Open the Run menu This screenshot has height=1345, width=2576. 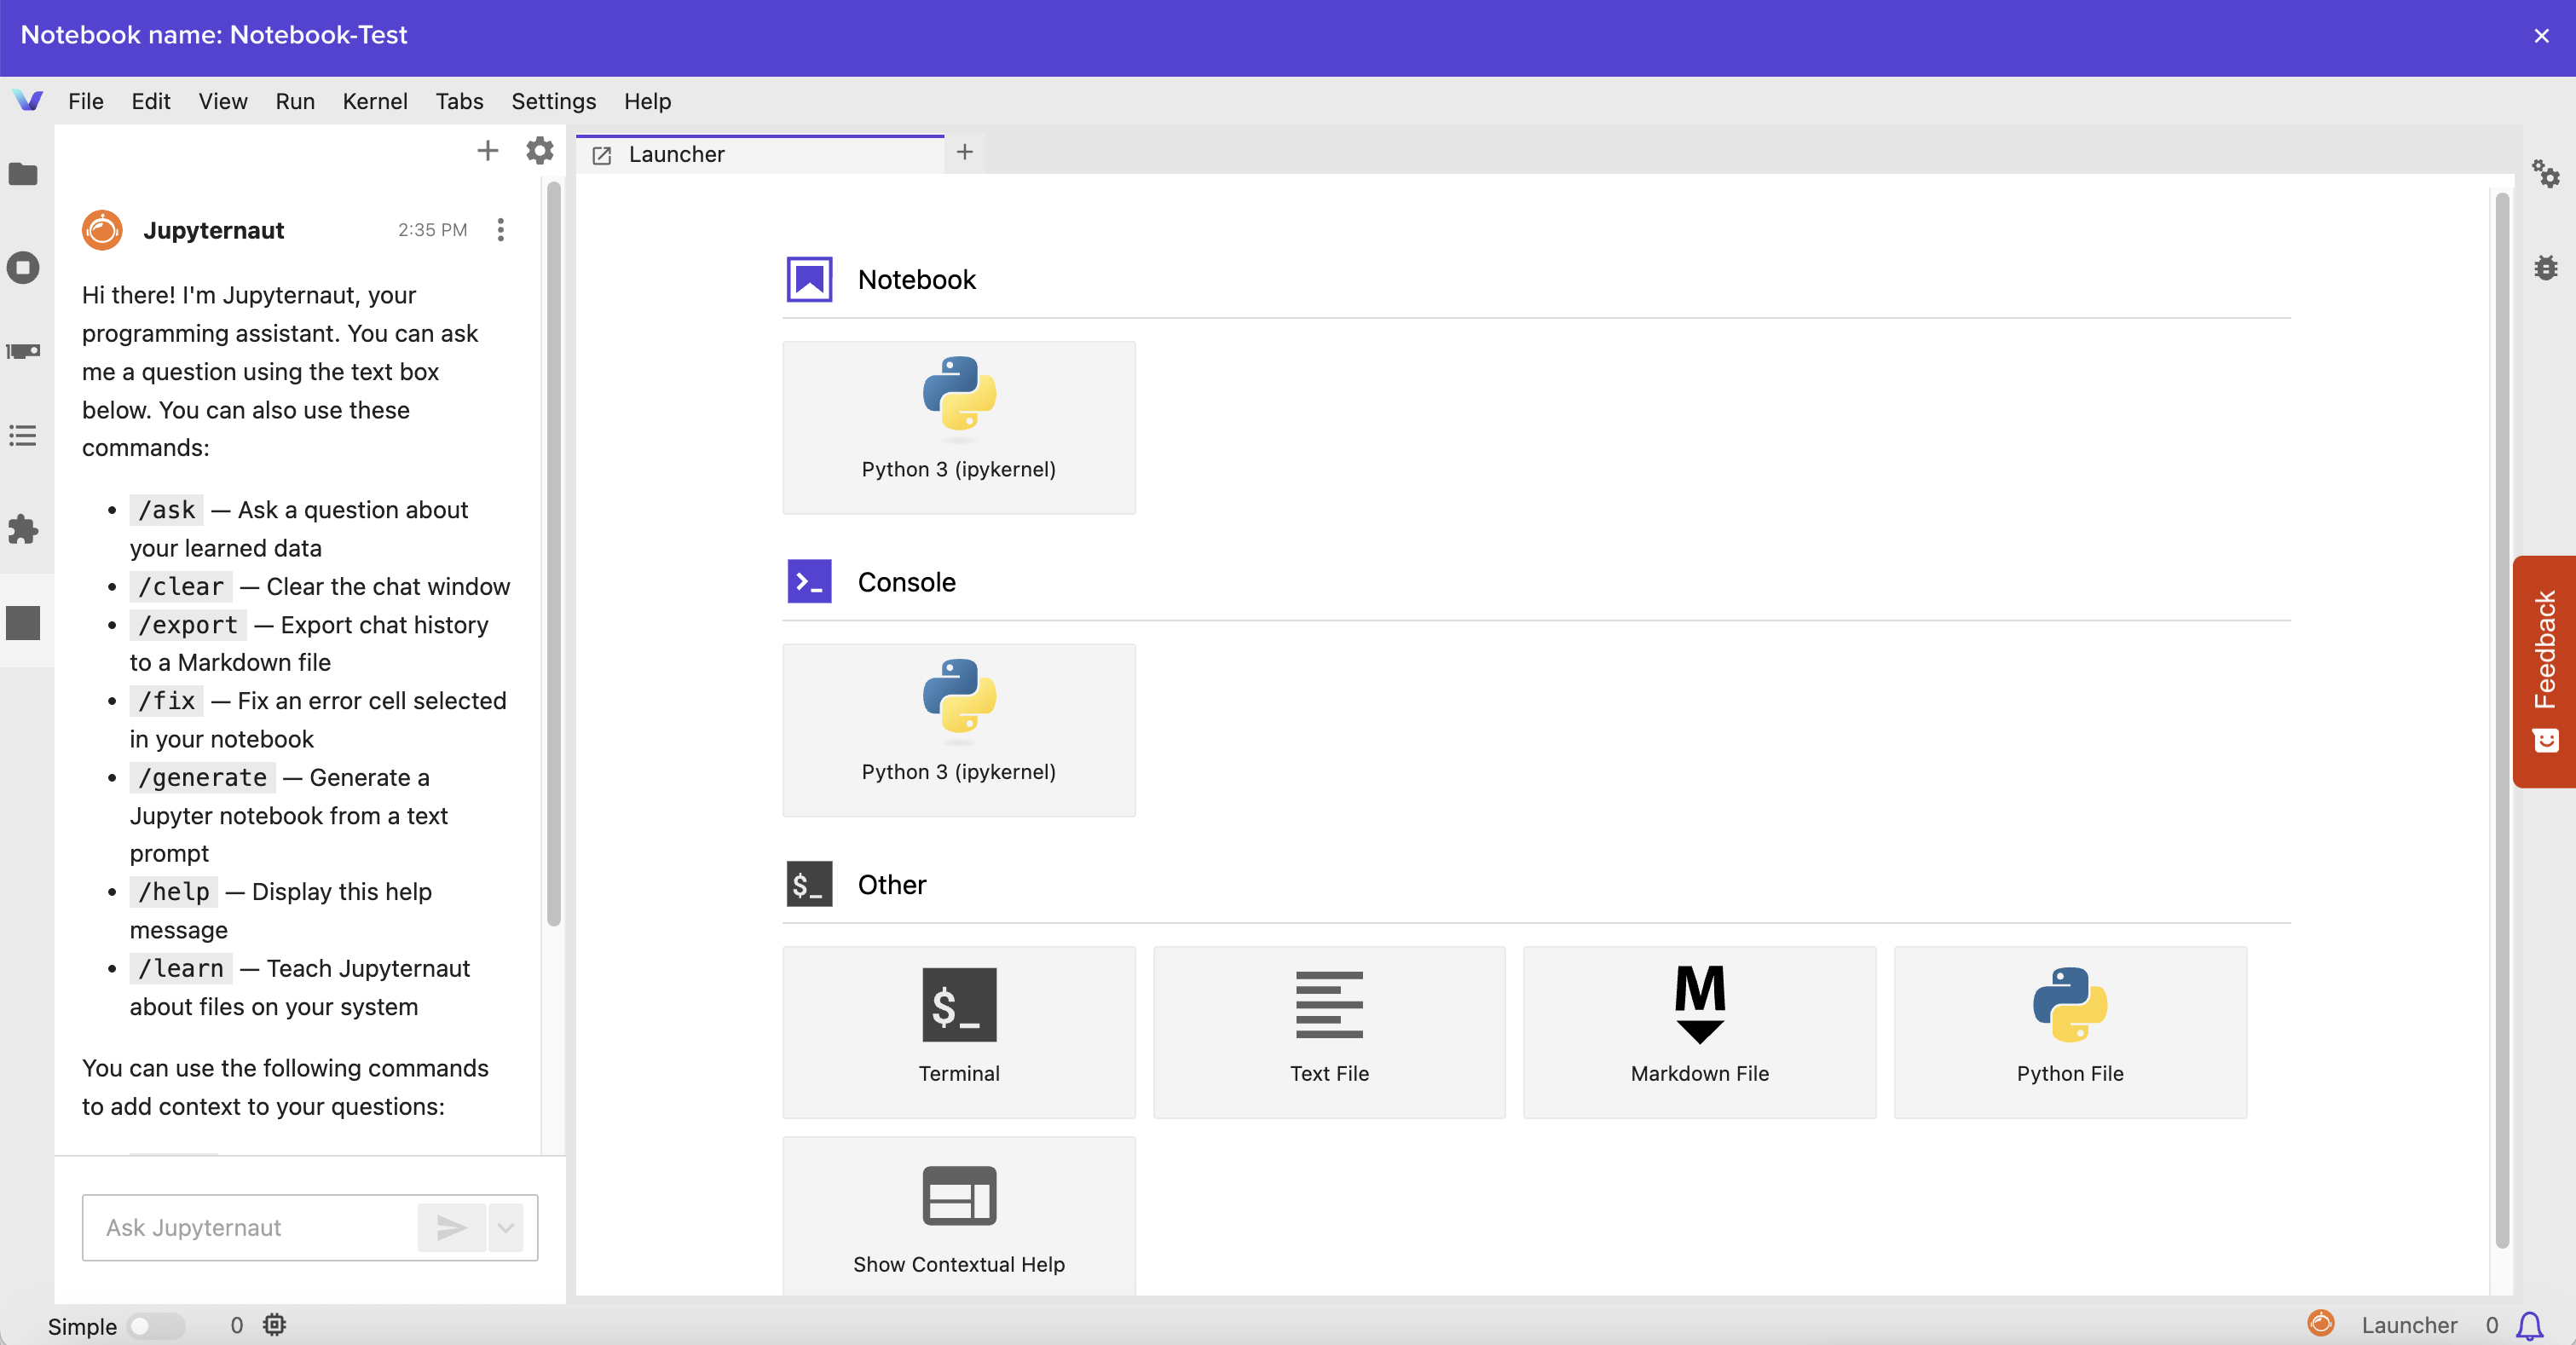295,101
